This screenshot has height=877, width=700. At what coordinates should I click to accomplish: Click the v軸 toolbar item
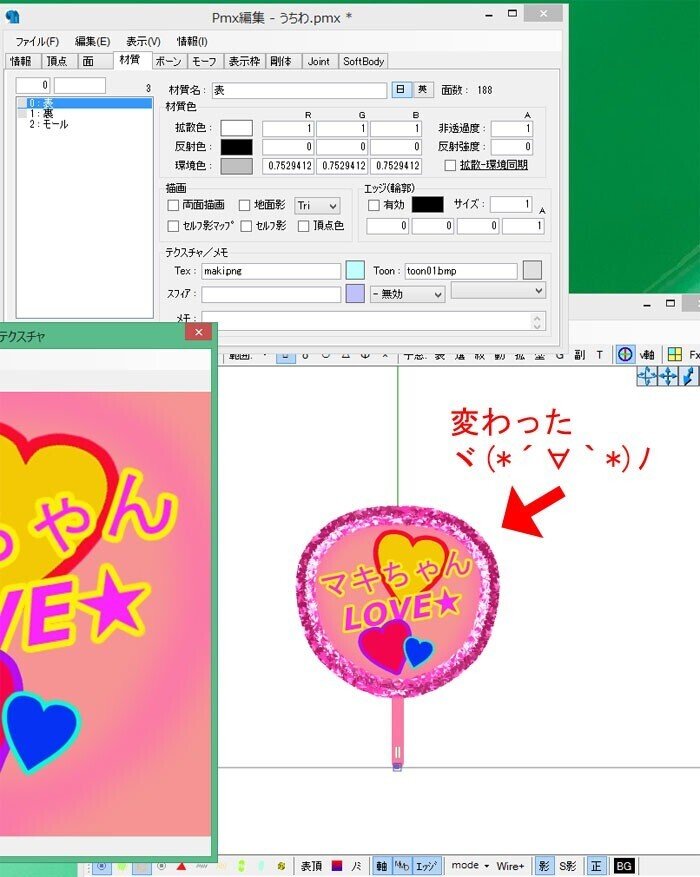point(647,355)
